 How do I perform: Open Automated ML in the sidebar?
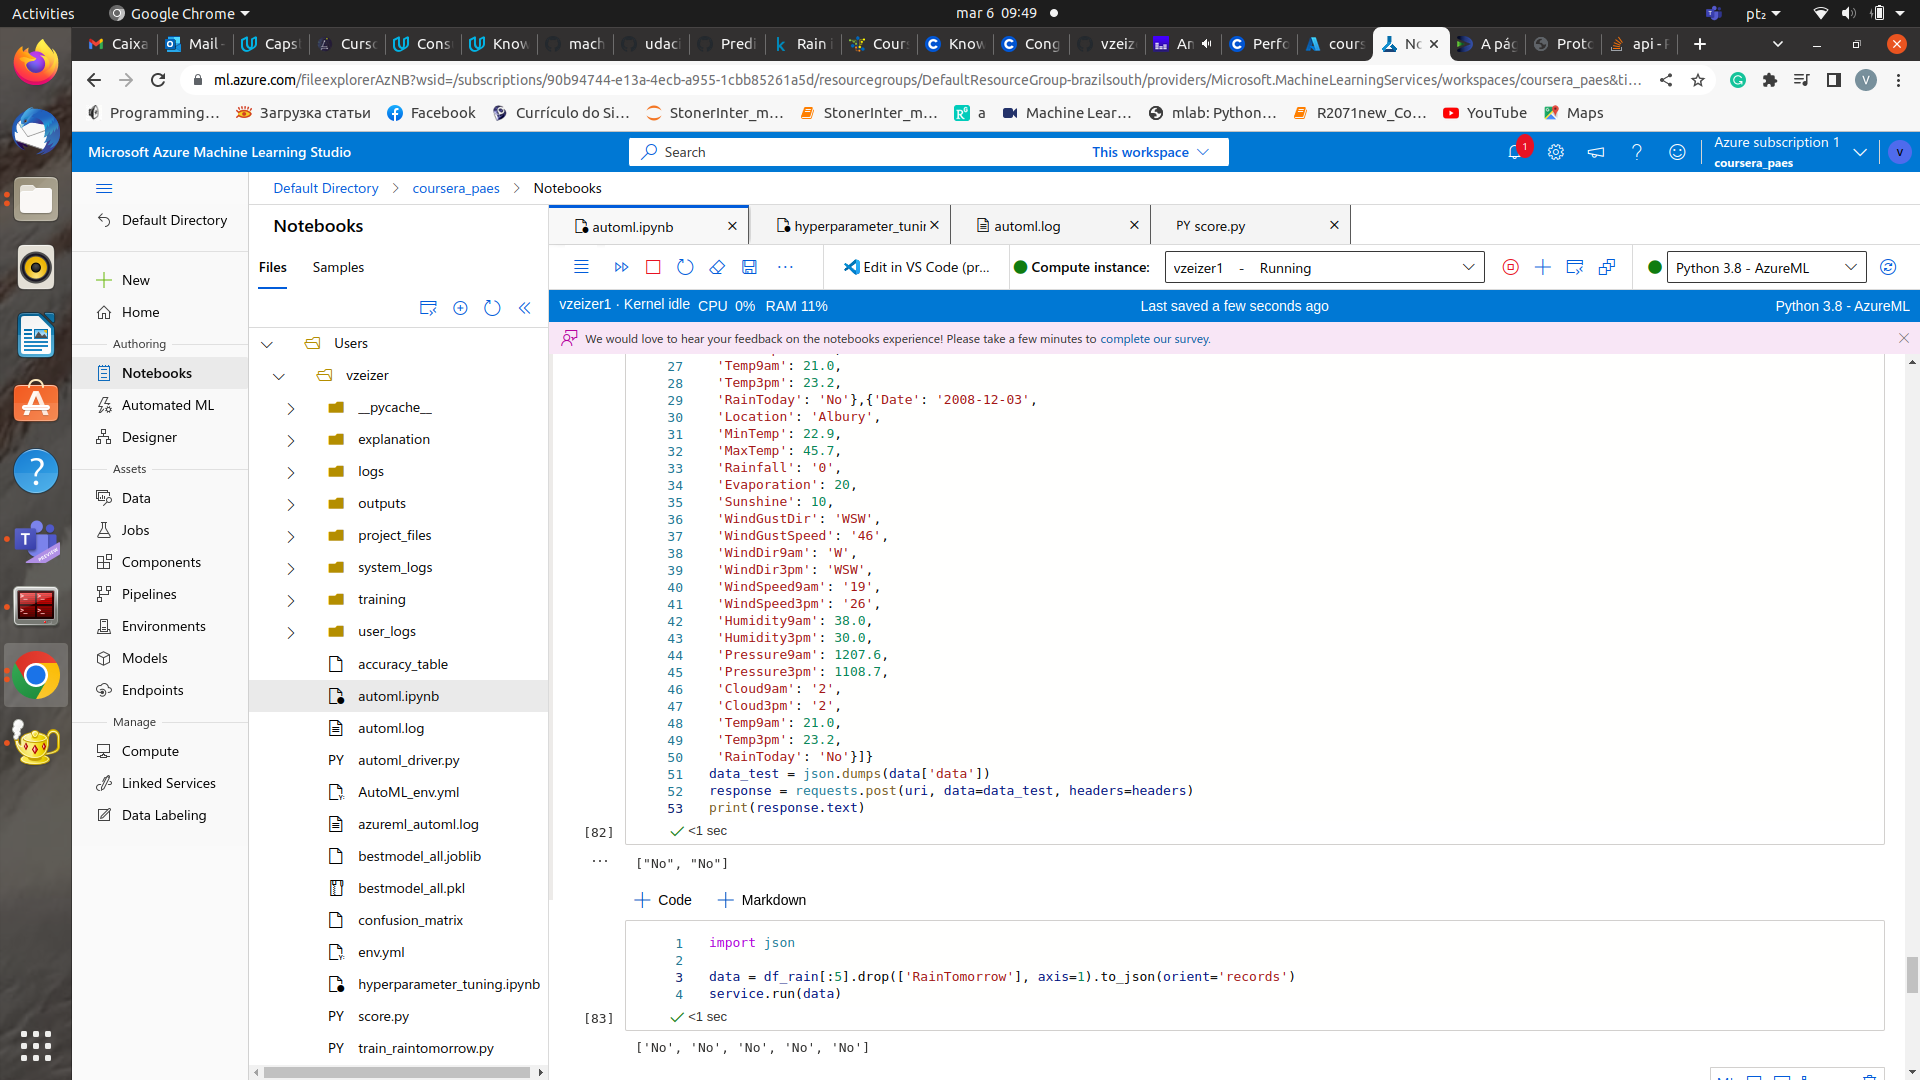click(167, 405)
